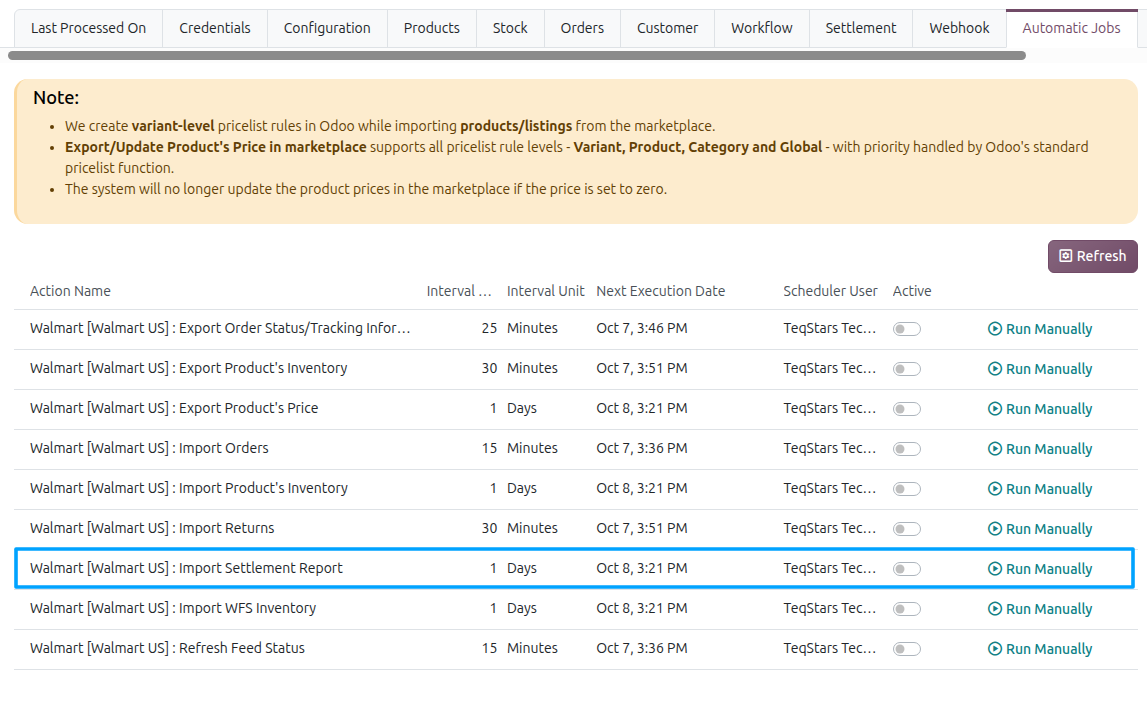
Task: Run Export Product's Inventory job manually
Action: 1039,369
